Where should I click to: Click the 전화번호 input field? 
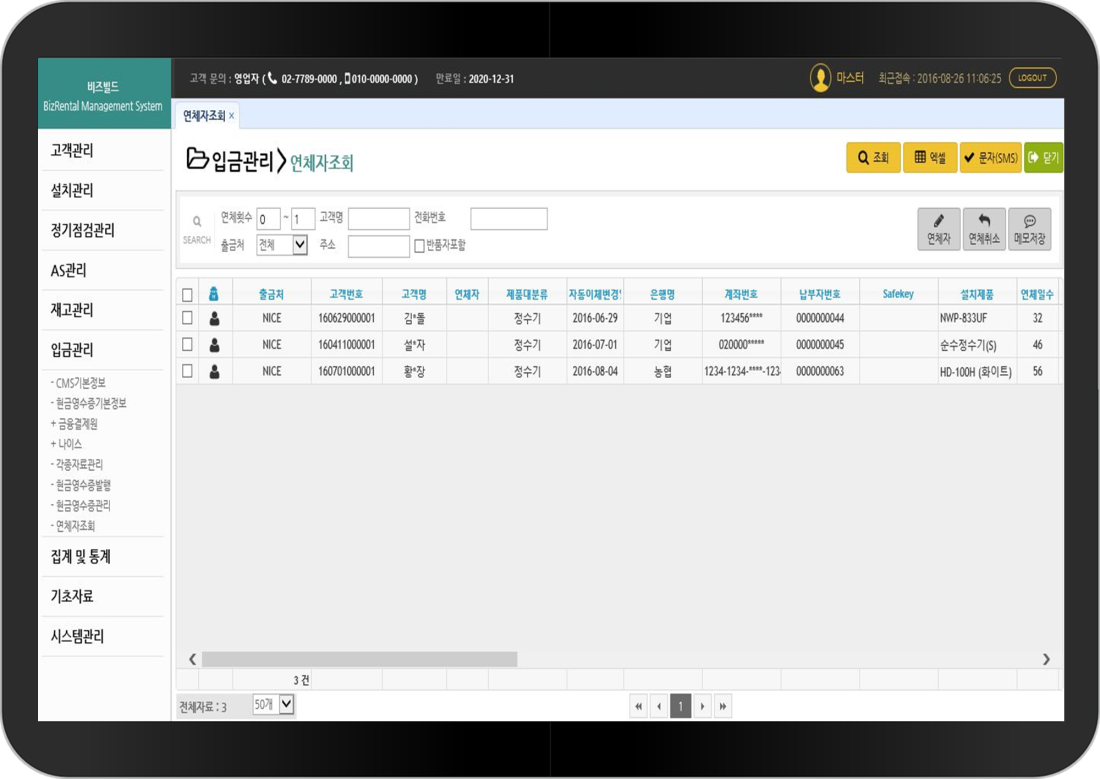509,219
